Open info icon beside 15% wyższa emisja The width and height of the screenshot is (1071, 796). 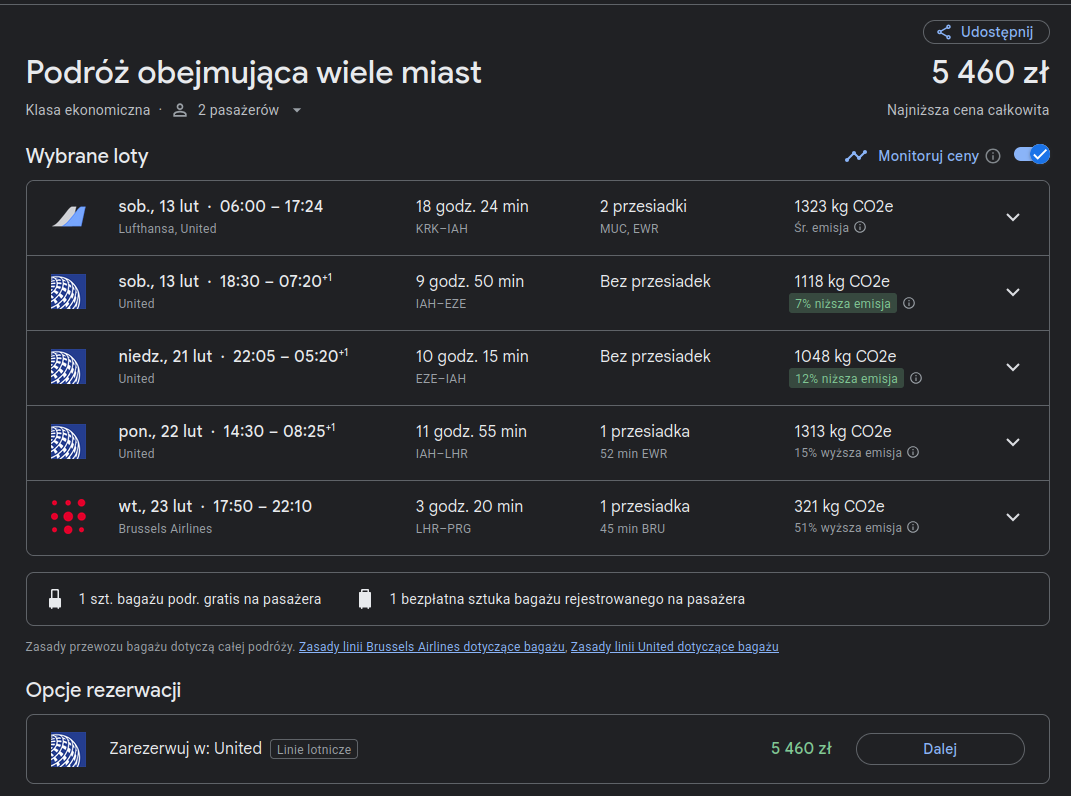tap(913, 452)
